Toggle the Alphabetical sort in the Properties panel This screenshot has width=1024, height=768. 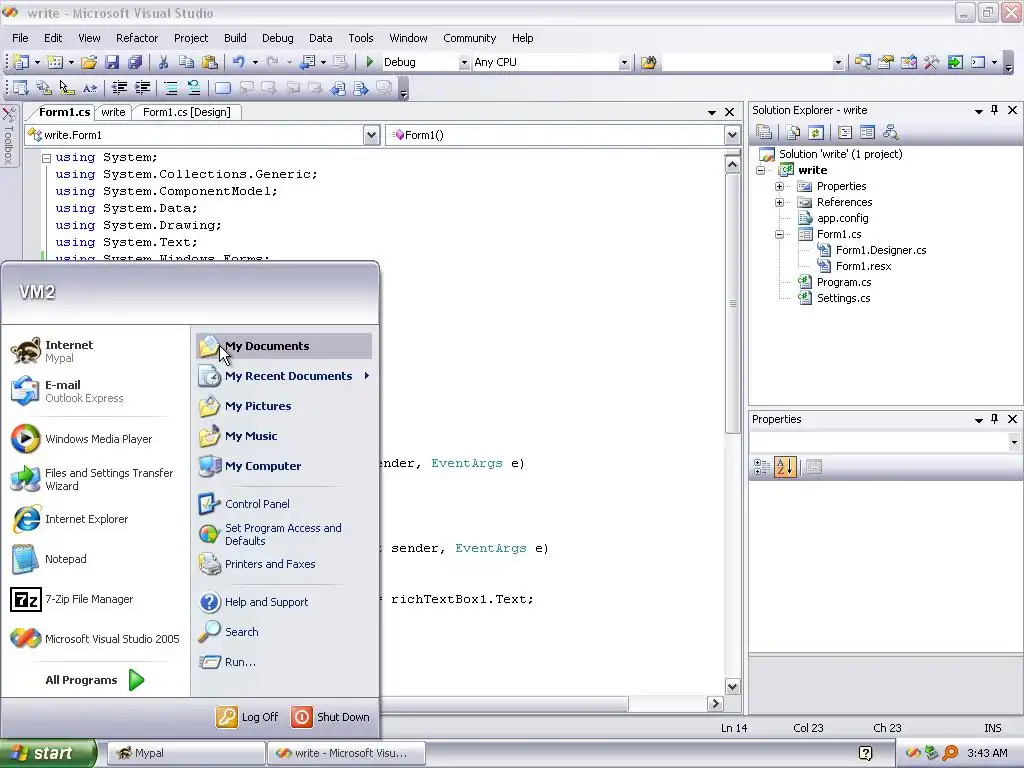tap(785, 467)
